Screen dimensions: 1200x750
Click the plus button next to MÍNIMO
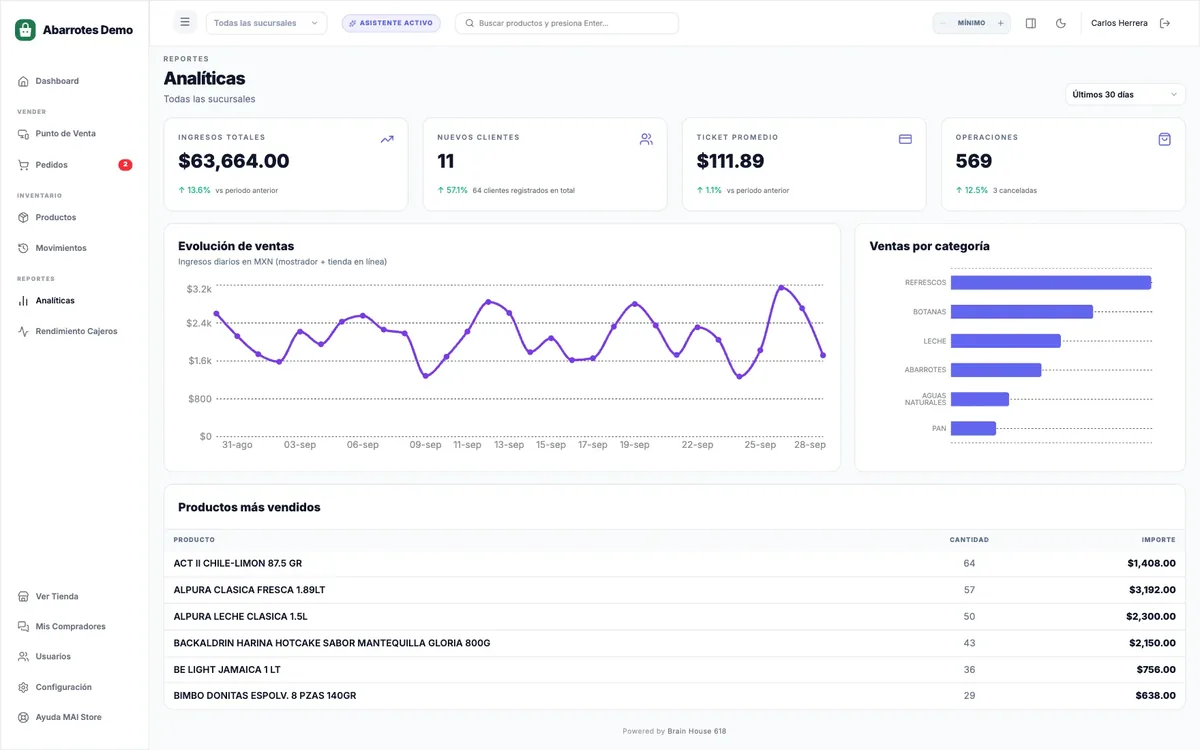coord(1000,23)
